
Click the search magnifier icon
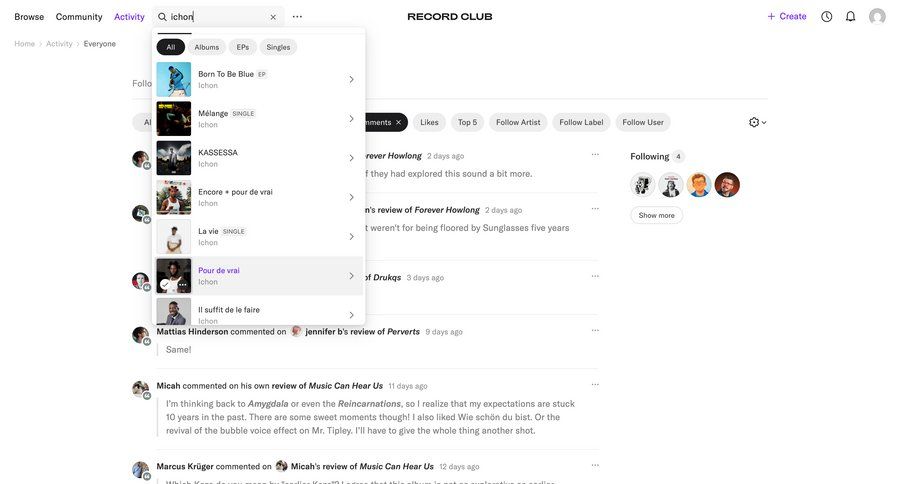(x=162, y=17)
